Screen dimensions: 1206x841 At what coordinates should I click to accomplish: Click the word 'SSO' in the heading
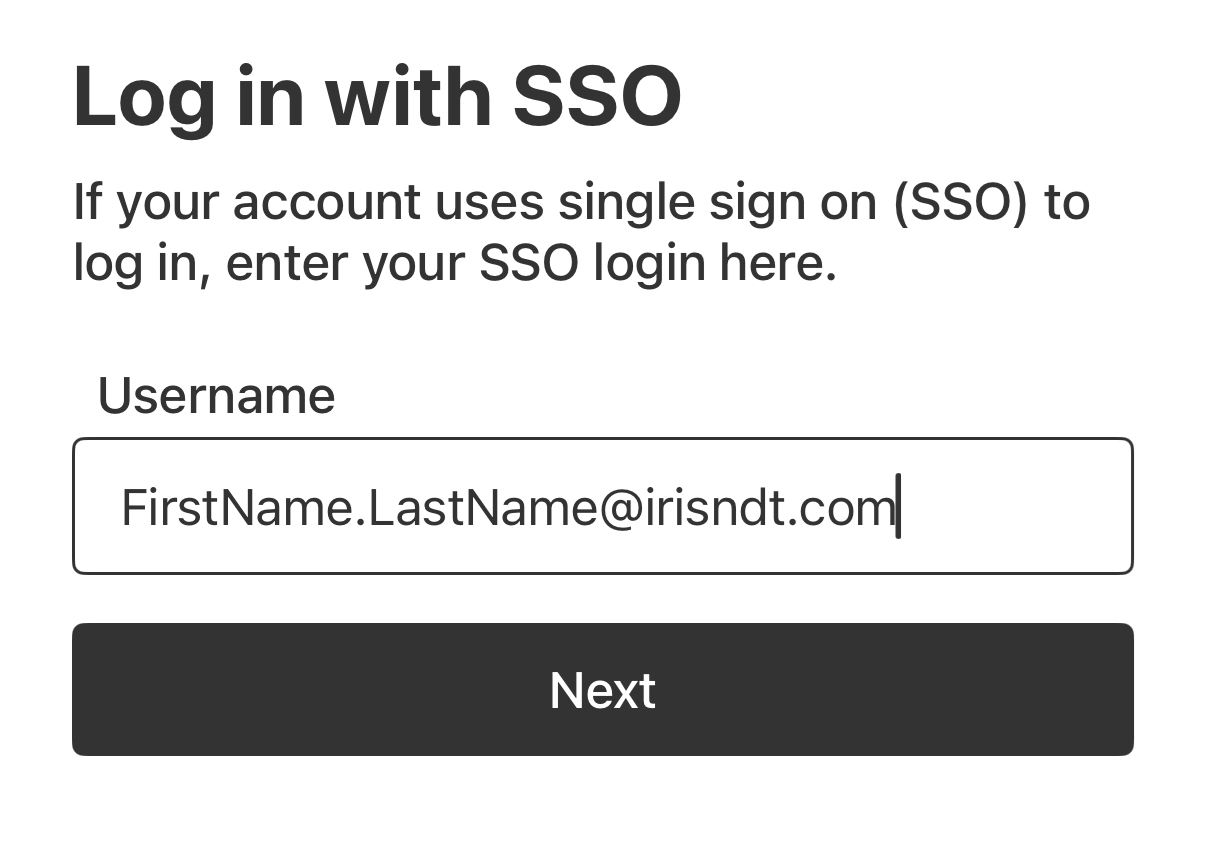tap(598, 97)
